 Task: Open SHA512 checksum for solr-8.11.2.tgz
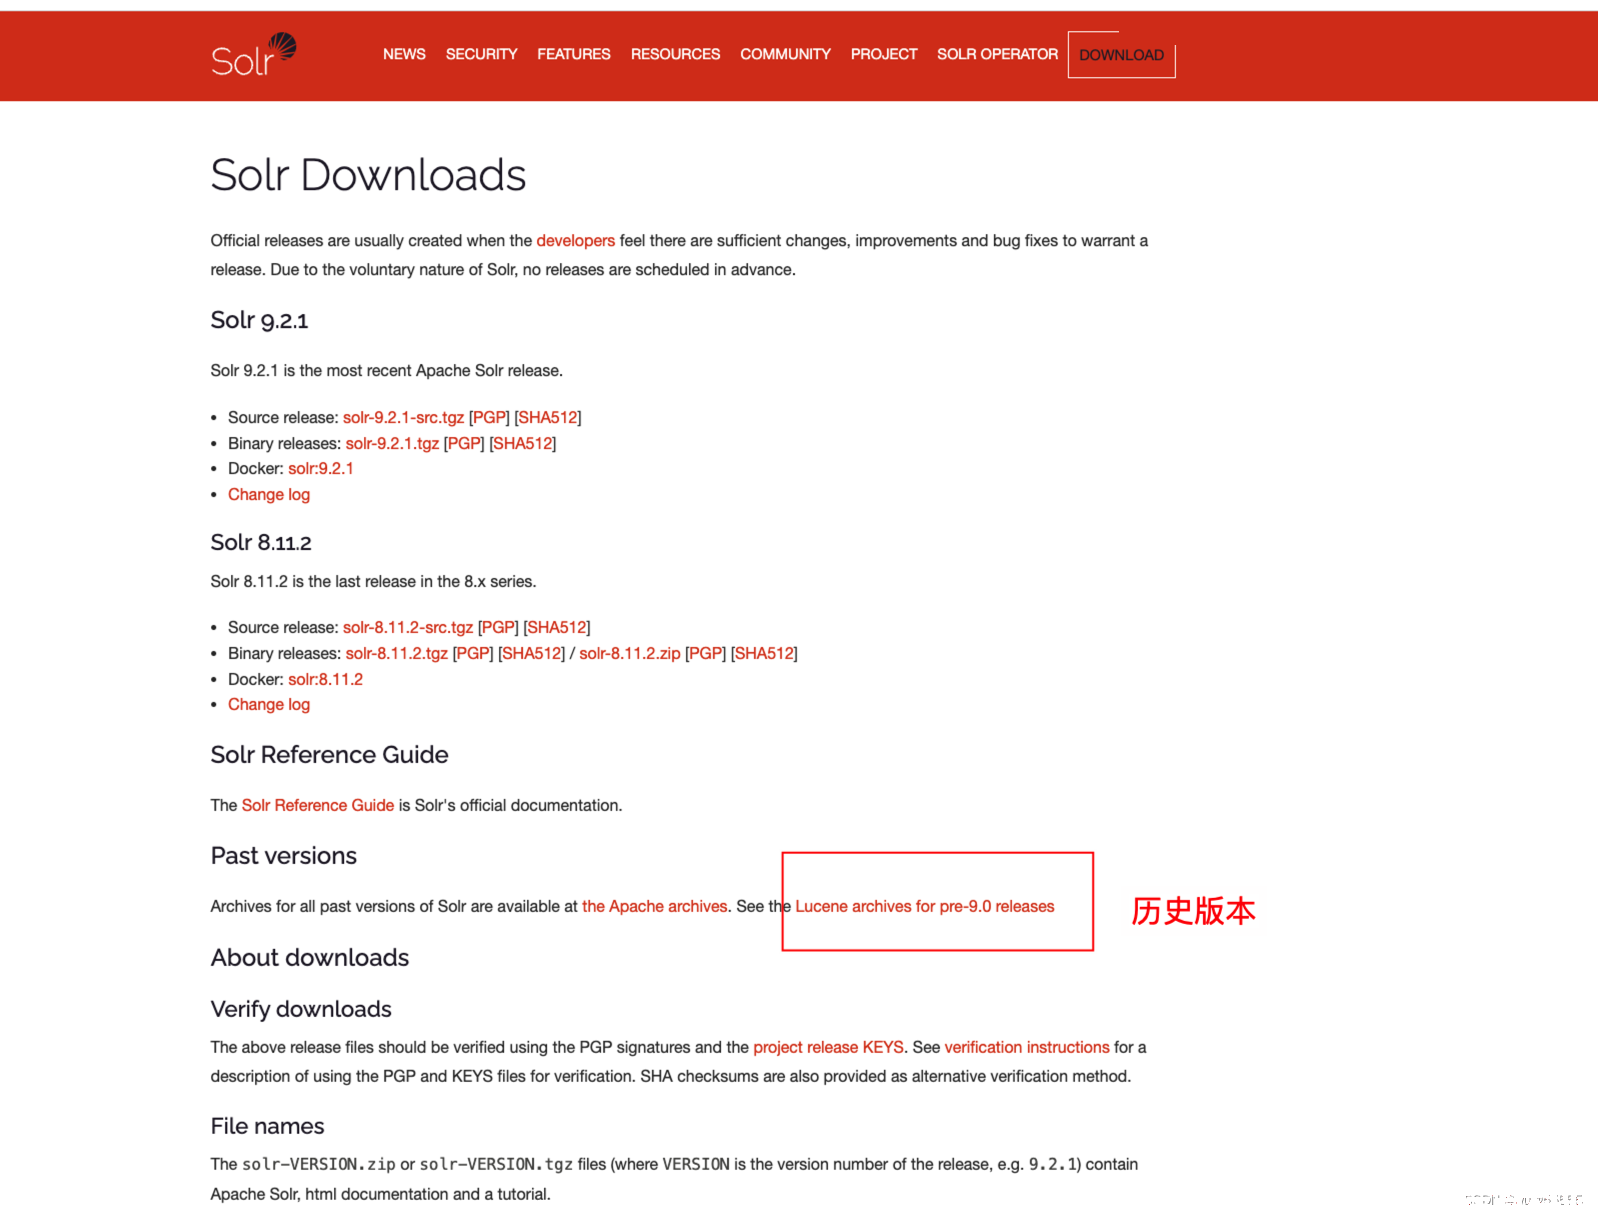click(532, 653)
